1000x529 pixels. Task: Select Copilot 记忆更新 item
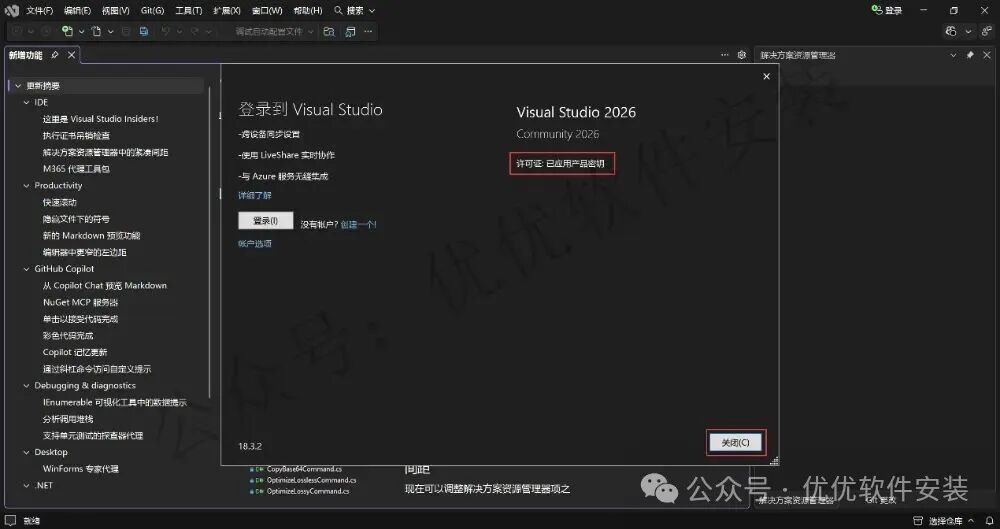click(75, 352)
